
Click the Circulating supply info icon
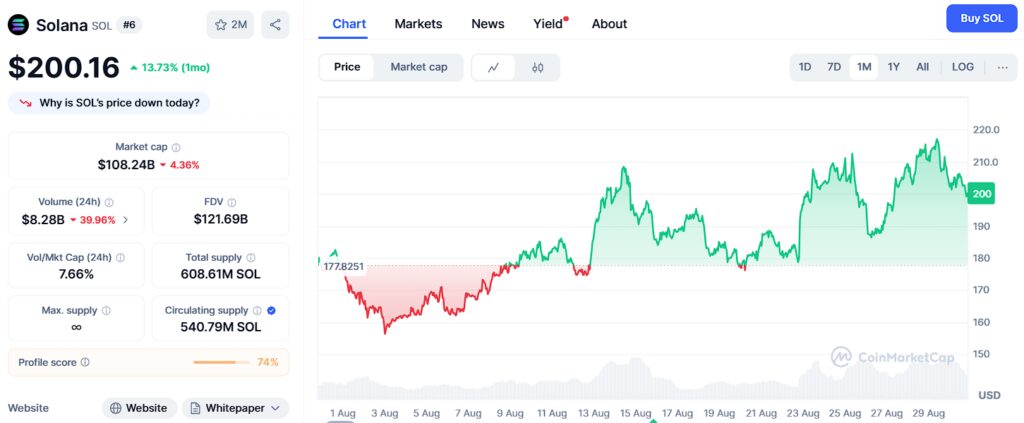[257, 311]
